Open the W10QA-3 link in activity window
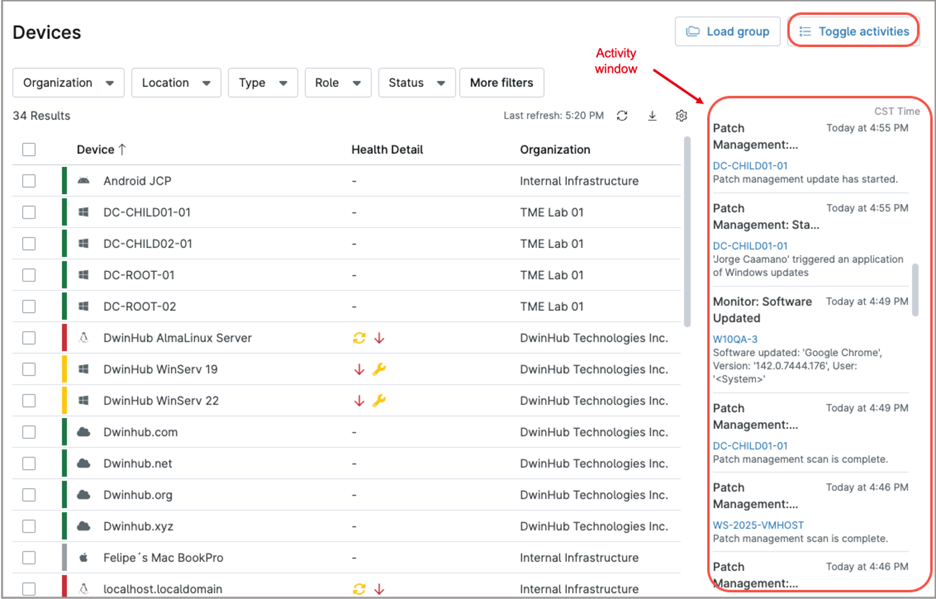 click(735, 339)
